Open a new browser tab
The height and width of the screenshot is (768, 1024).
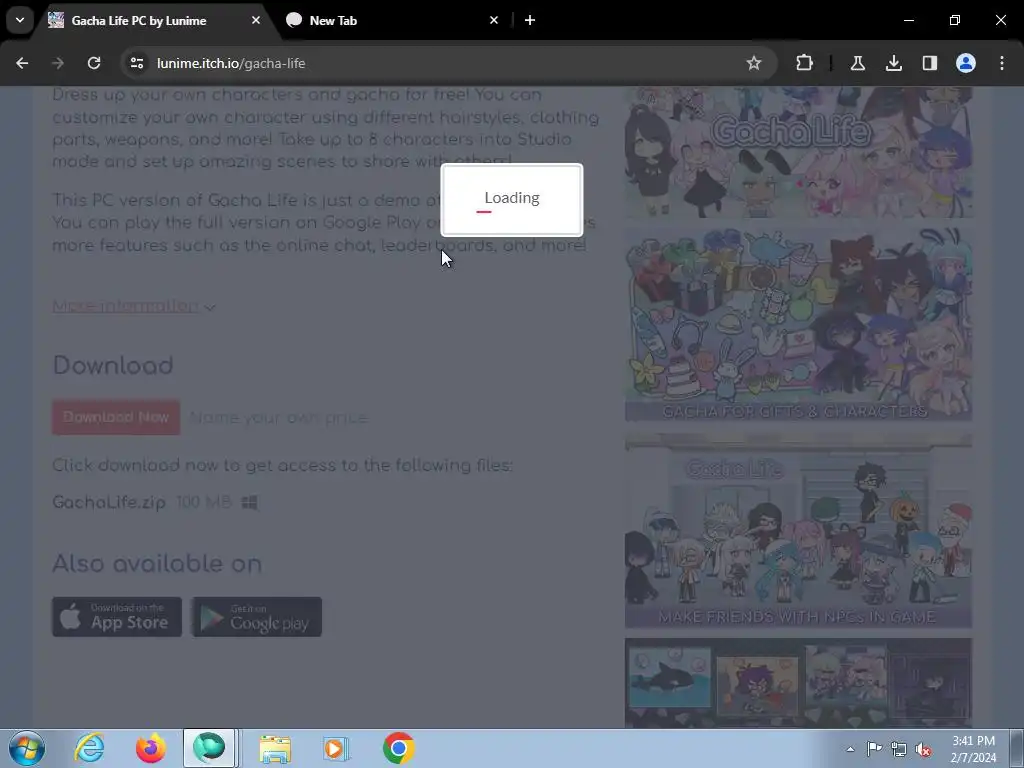pos(530,20)
